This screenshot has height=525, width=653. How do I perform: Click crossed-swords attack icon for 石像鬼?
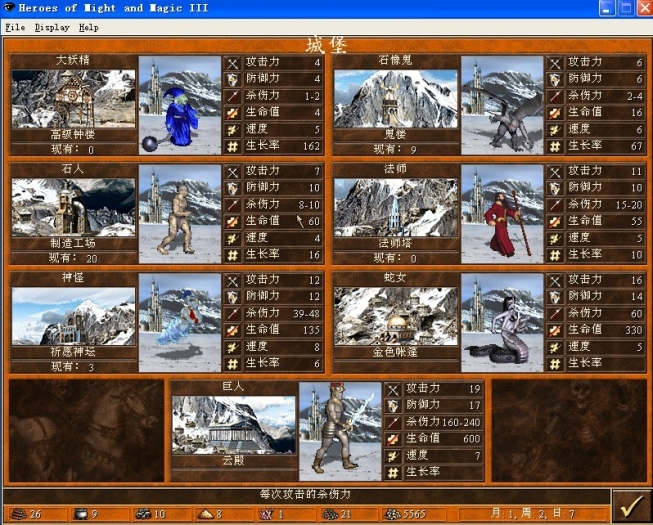555,63
